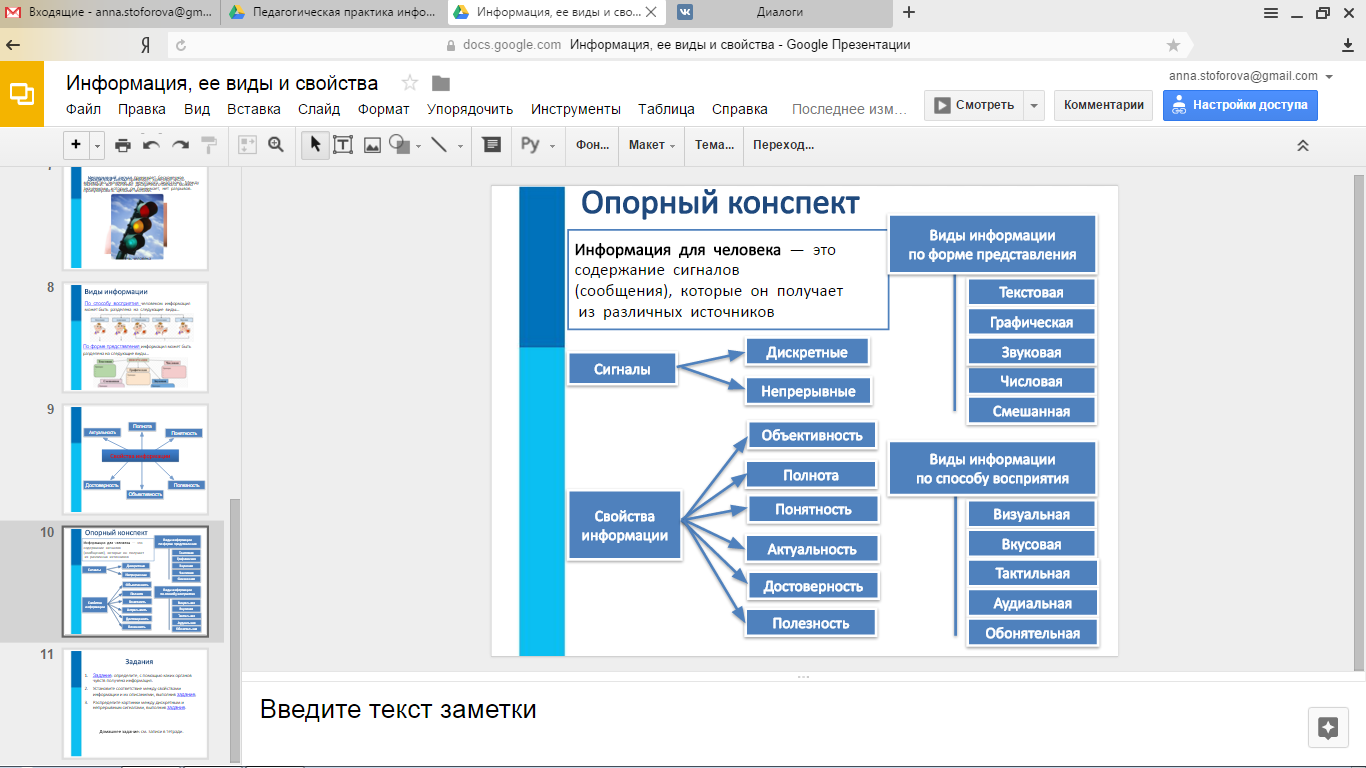Image resolution: width=1366 pixels, height=768 pixels.
Task: Redo the last action
Action: tap(180, 145)
